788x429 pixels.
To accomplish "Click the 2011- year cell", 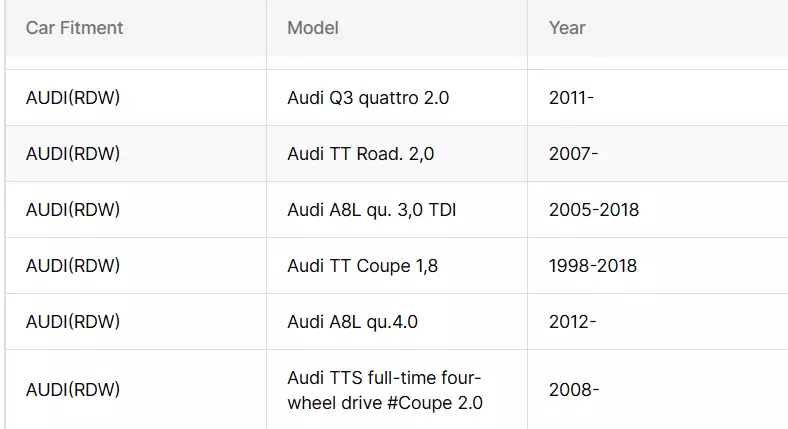I will coord(571,98).
